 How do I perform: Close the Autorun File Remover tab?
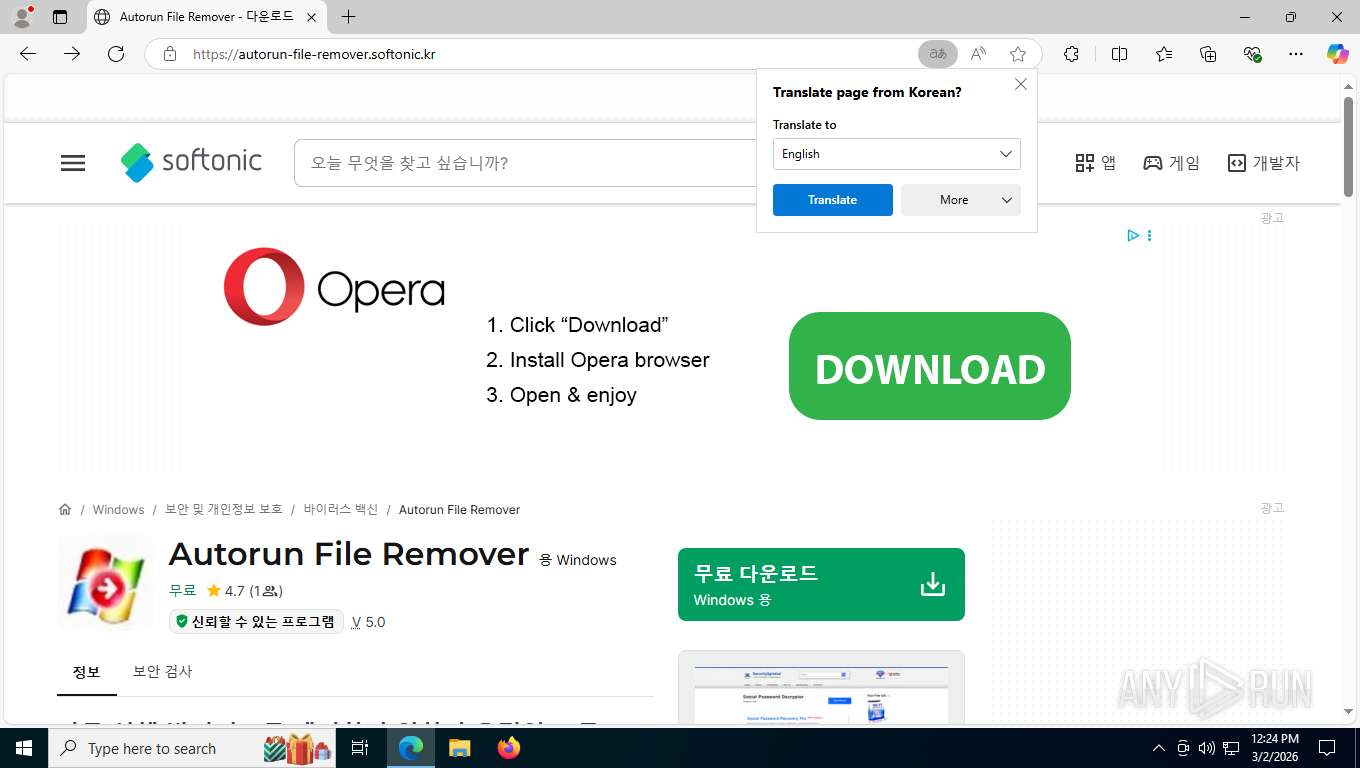click(x=312, y=17)
